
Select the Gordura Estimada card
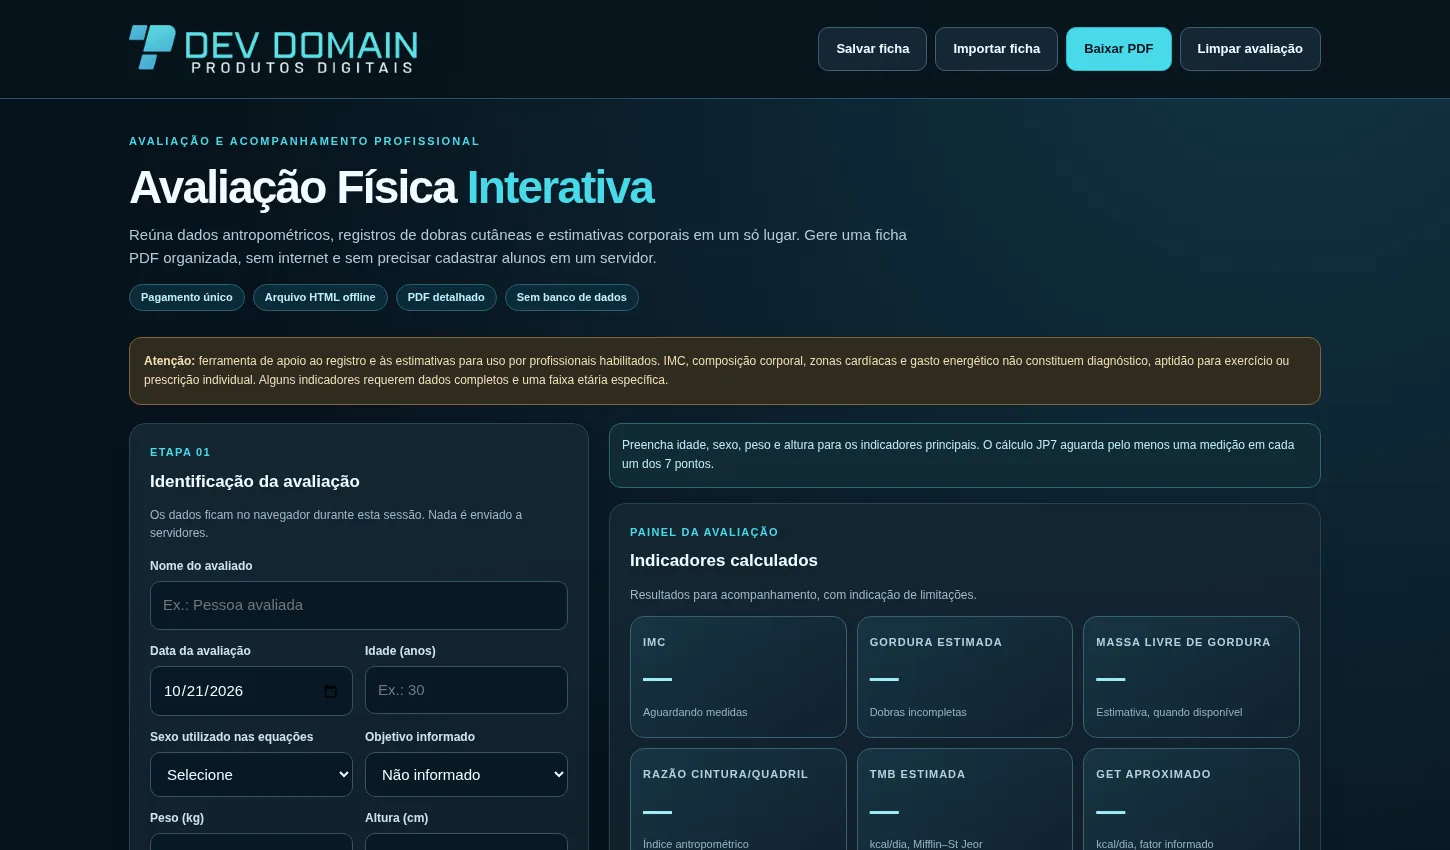[x=965, y=677]
